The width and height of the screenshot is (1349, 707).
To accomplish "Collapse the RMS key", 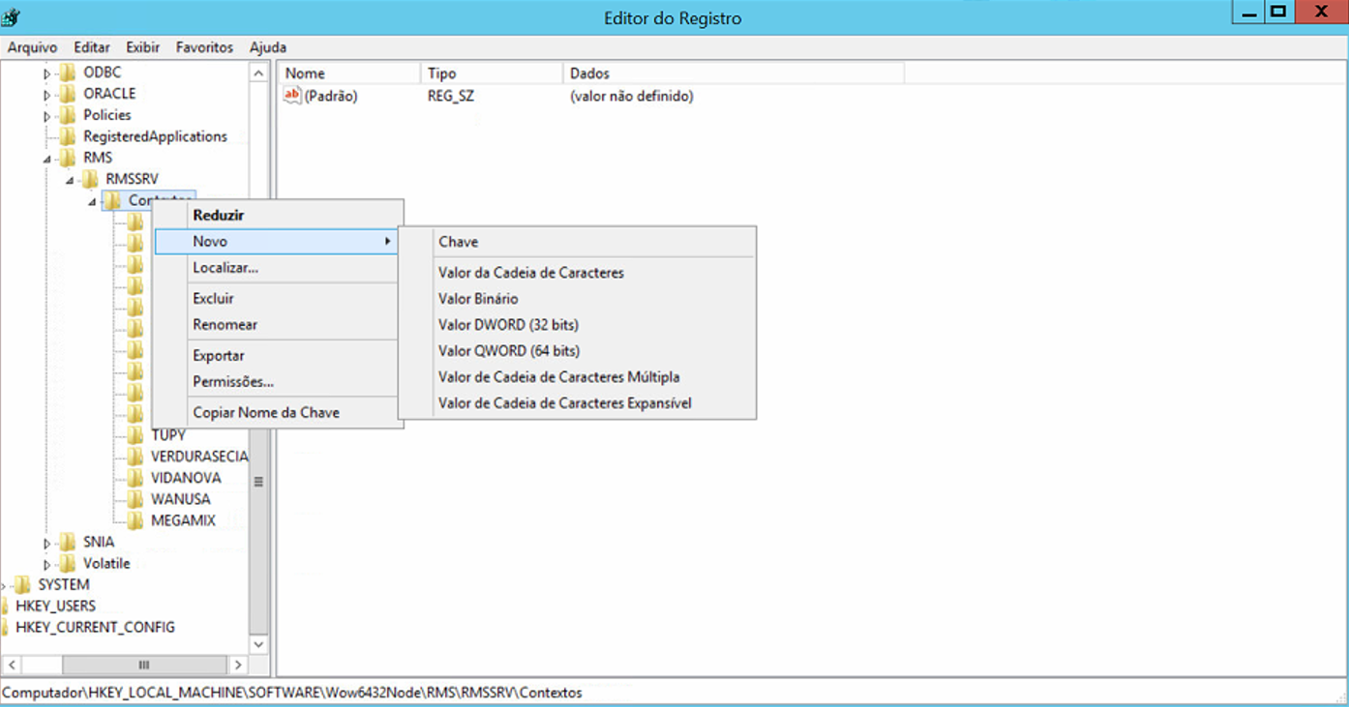I will pyautogui.click(x=47, y=159).
